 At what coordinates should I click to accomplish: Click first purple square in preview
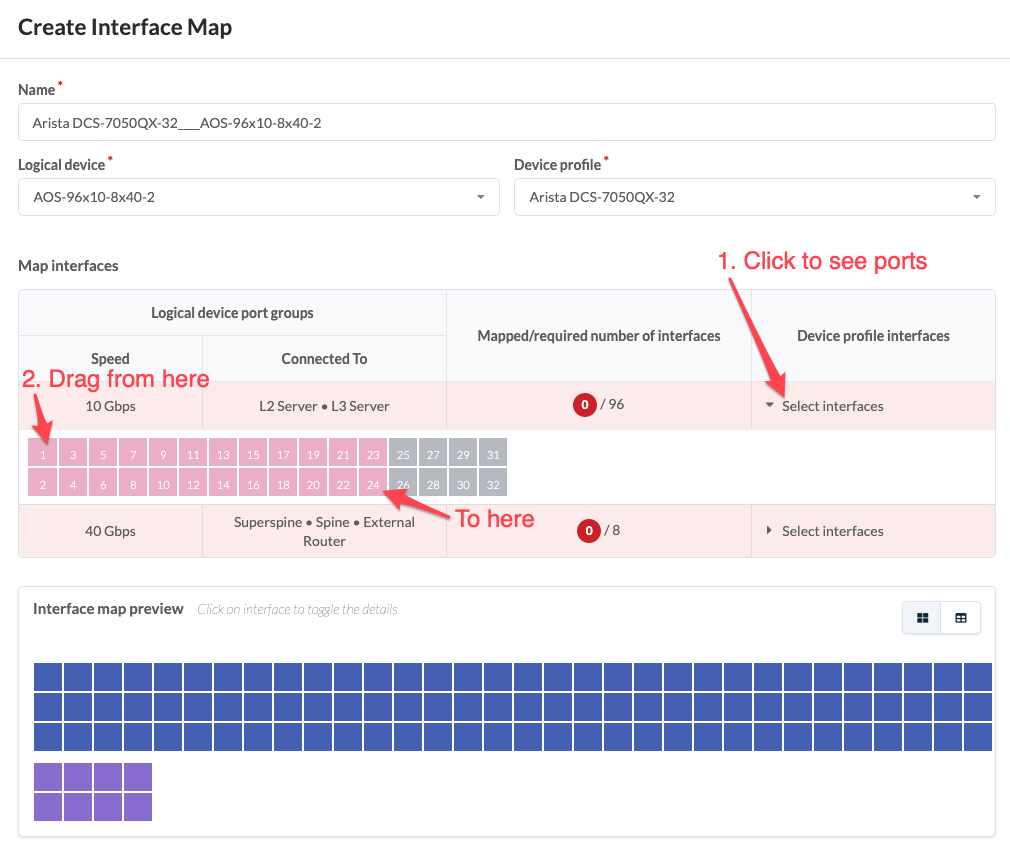48,777
